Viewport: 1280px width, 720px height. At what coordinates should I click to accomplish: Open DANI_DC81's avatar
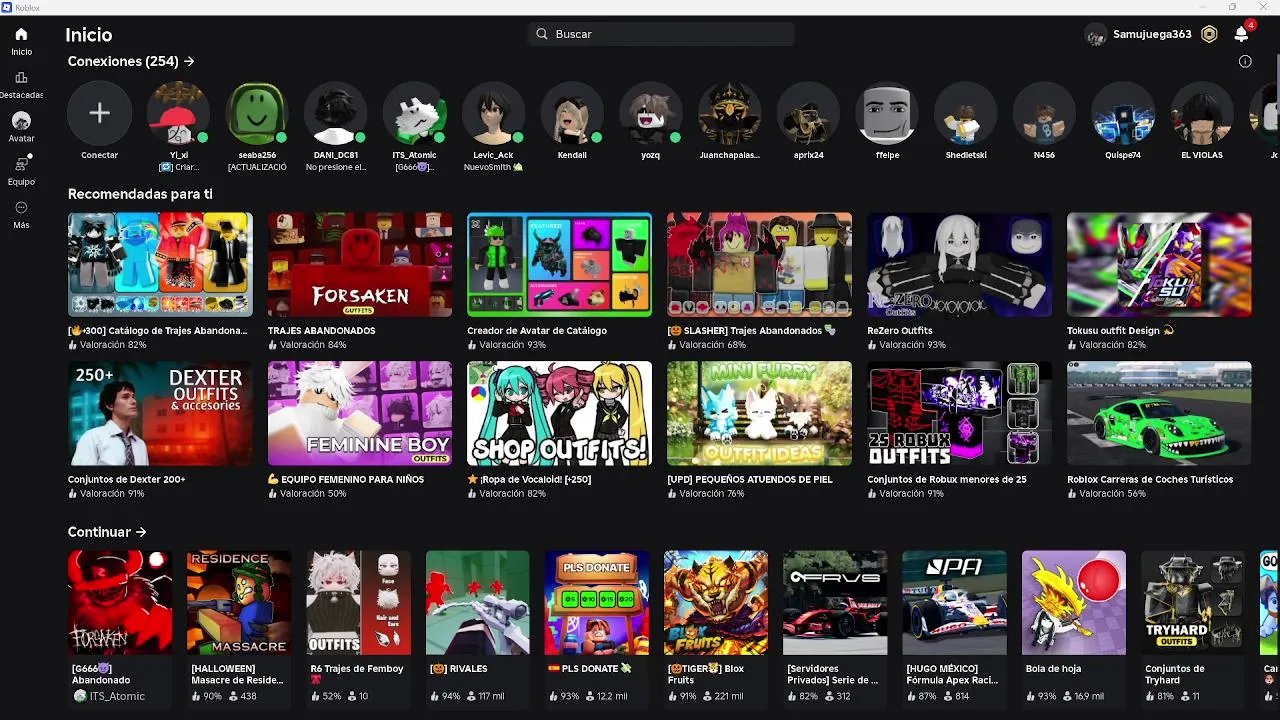tap(336, 113)
